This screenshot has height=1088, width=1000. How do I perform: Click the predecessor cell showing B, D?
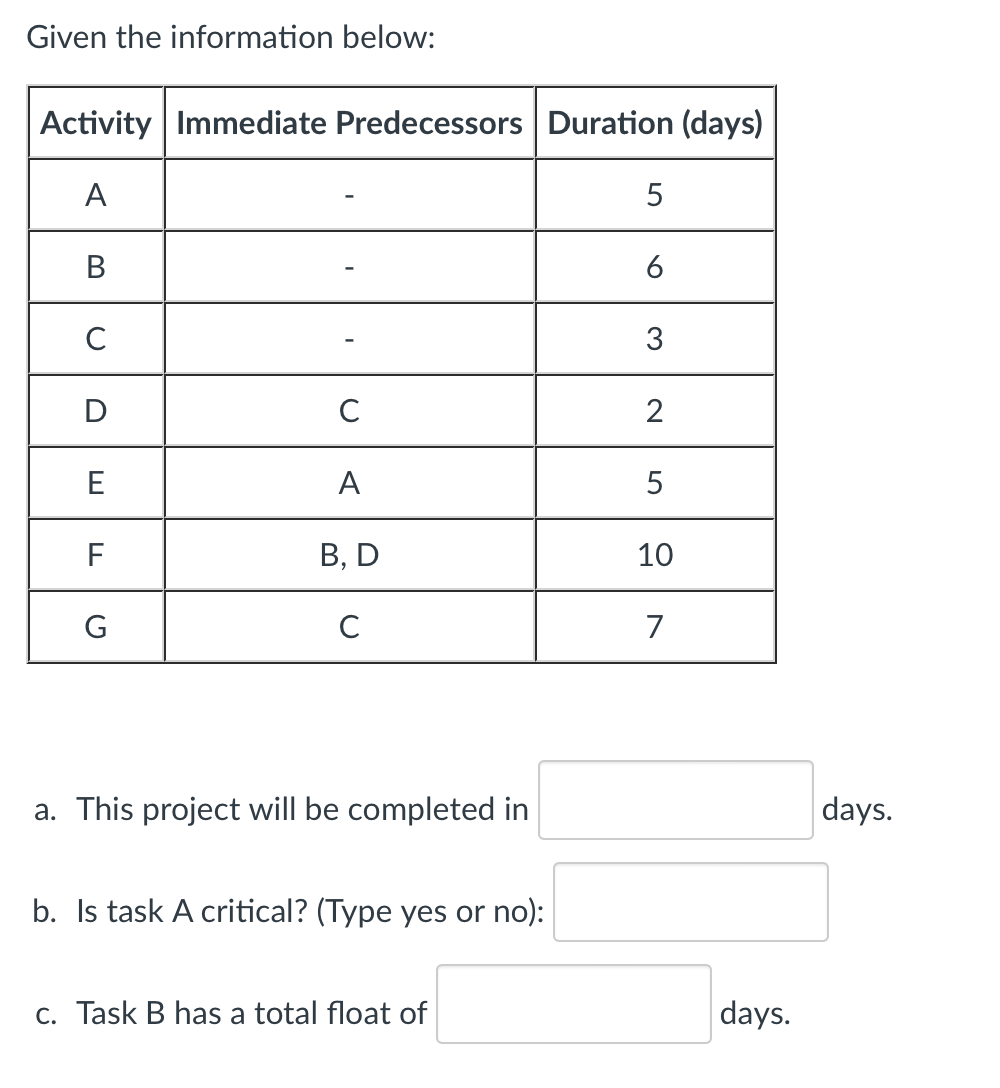click(349, 555)
